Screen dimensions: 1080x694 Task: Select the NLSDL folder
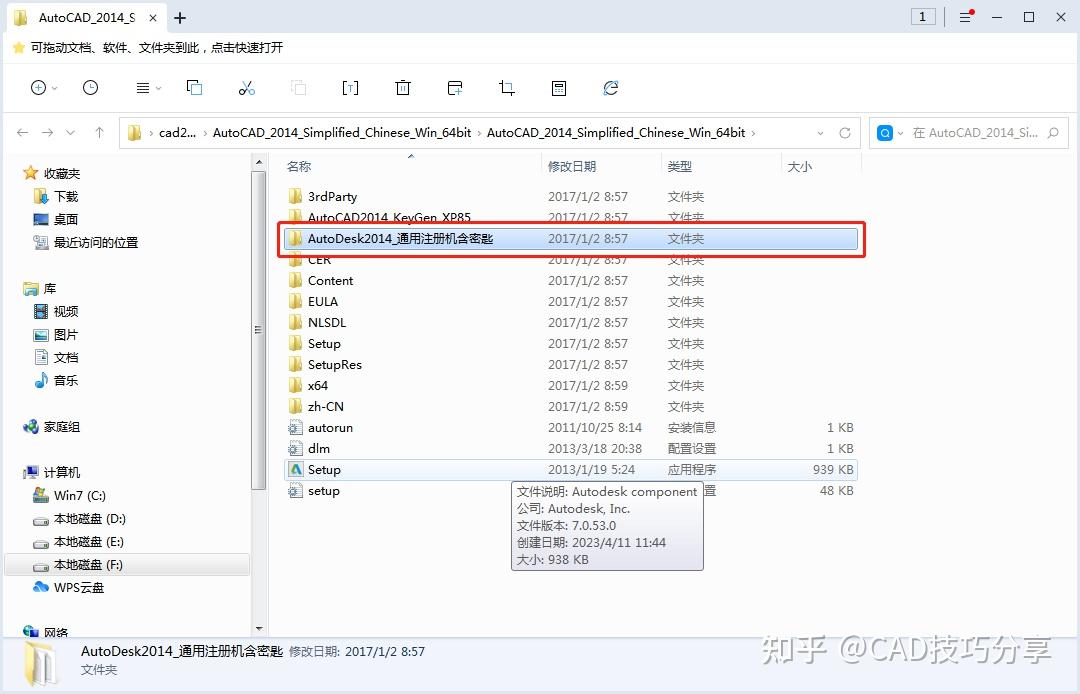[570, 322]
